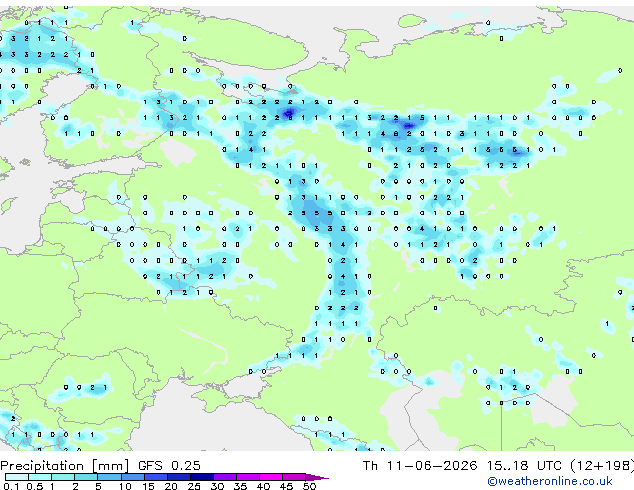This screenshot has height=490, width=634.
Task: Select the 0.1–0.5 mm legend swatch
Action: coord(17,477)
